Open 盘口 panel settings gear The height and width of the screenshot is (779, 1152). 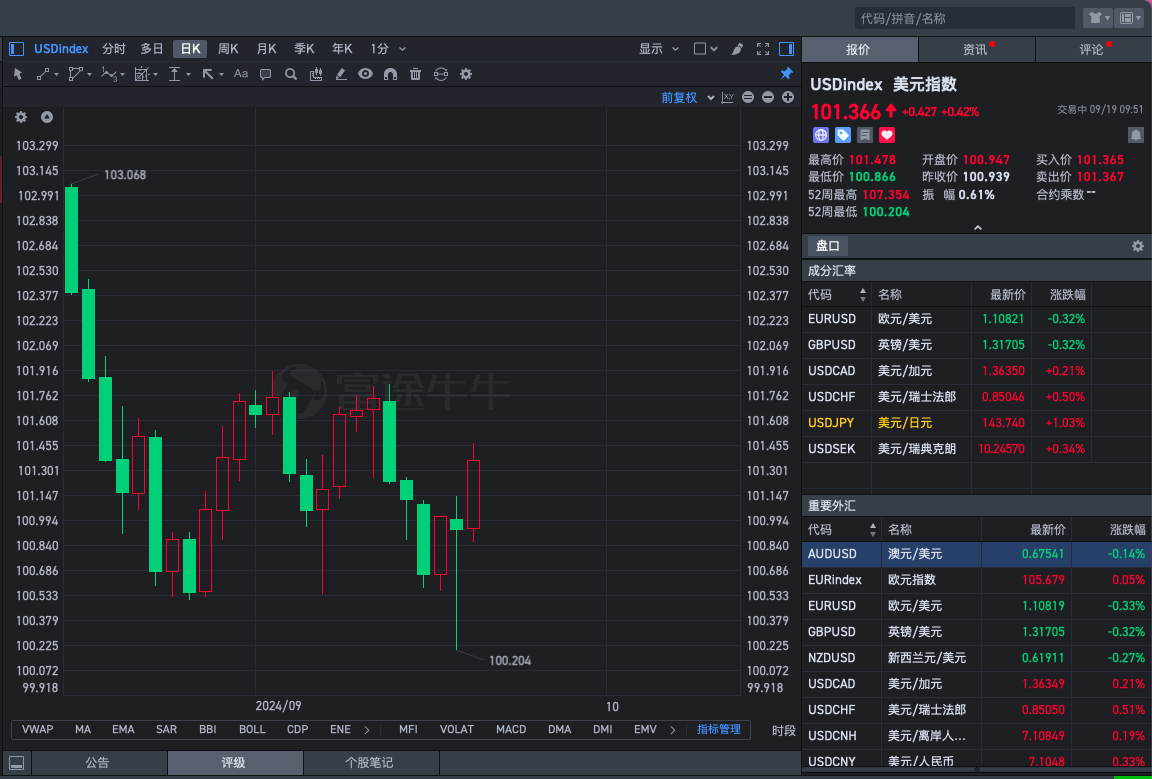pyautogui.click(x=1137, y=246)
